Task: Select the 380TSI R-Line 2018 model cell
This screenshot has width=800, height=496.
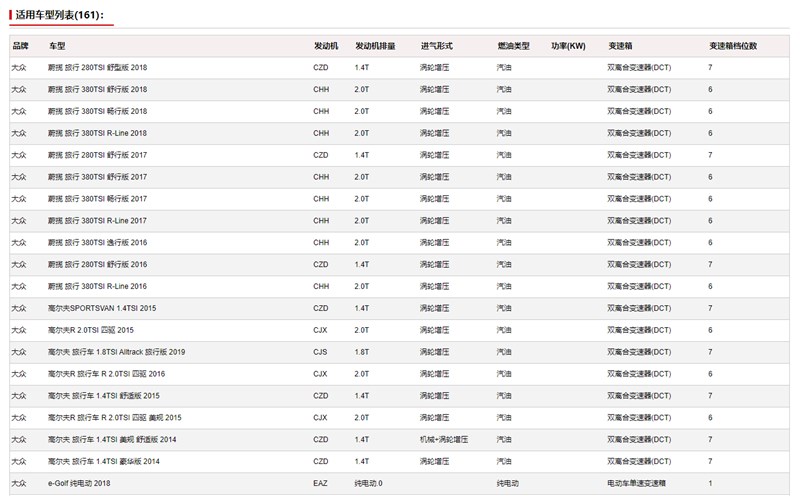Action: pos(97,133)
